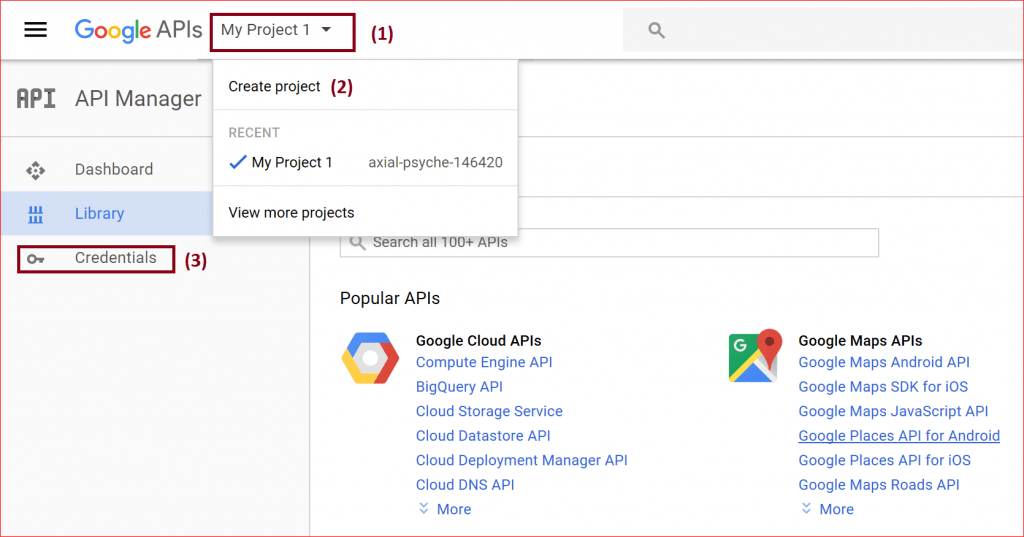Open Google Maps Android API link
Screen dimensions: 1024x537
pyautogui.click(x=884, y=362)
